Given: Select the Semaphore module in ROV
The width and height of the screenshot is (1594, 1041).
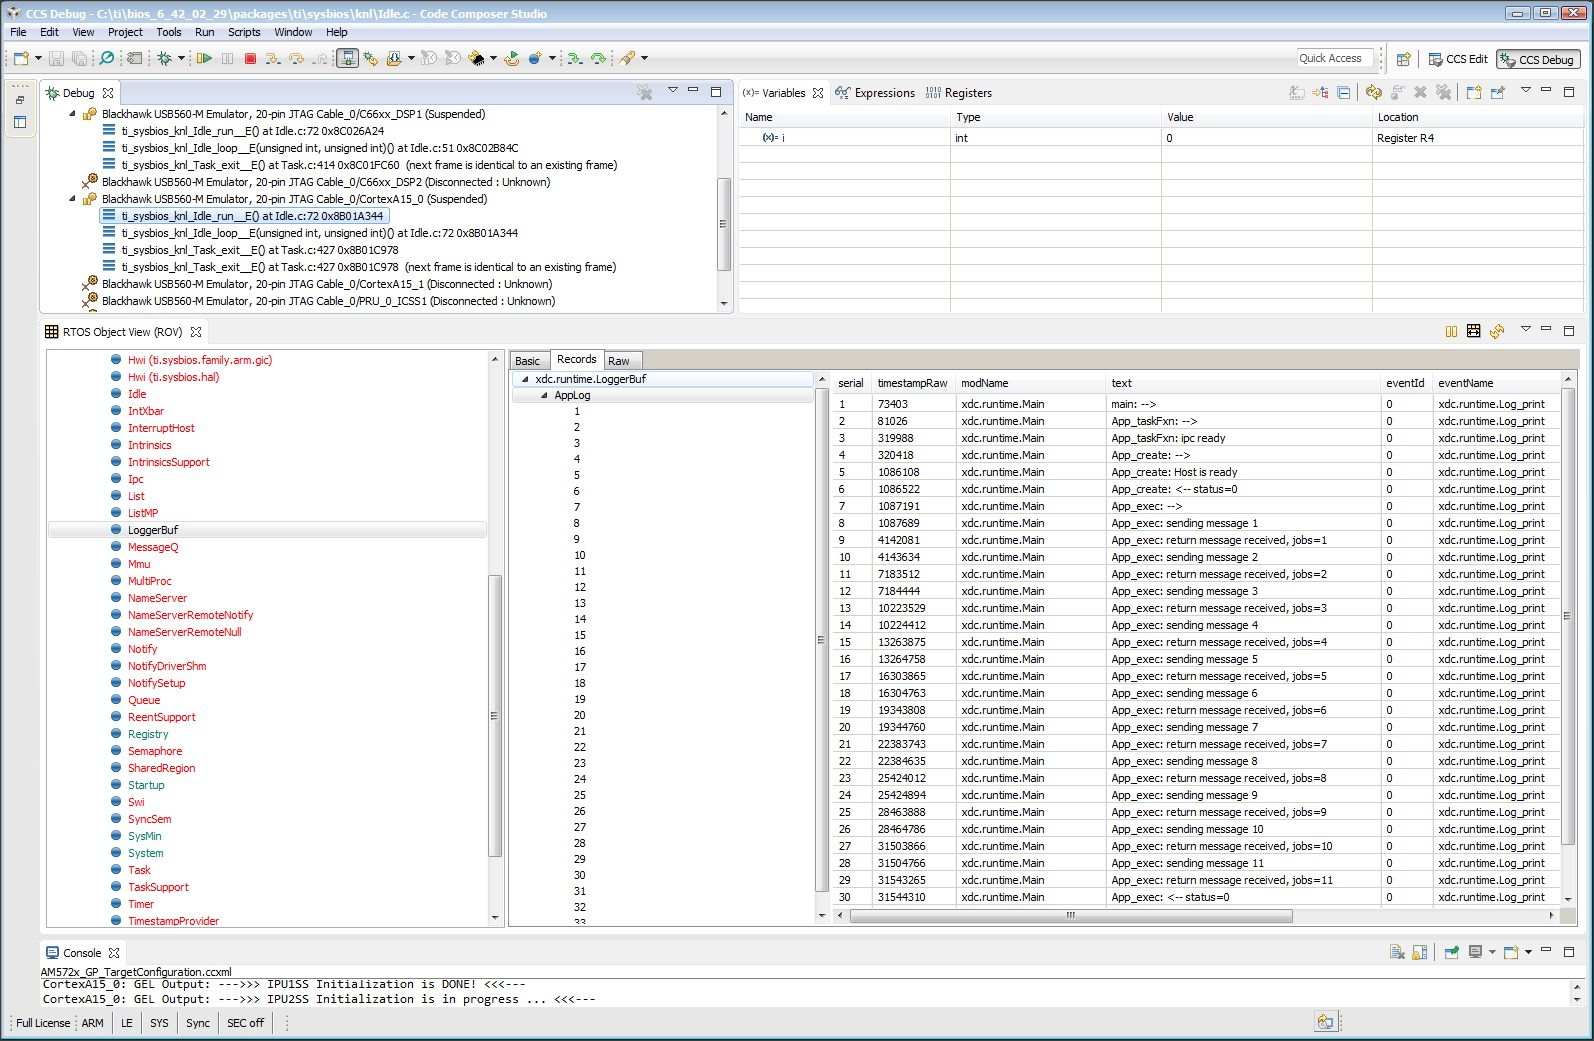Looking at the screenshot, I should point(155,751).
